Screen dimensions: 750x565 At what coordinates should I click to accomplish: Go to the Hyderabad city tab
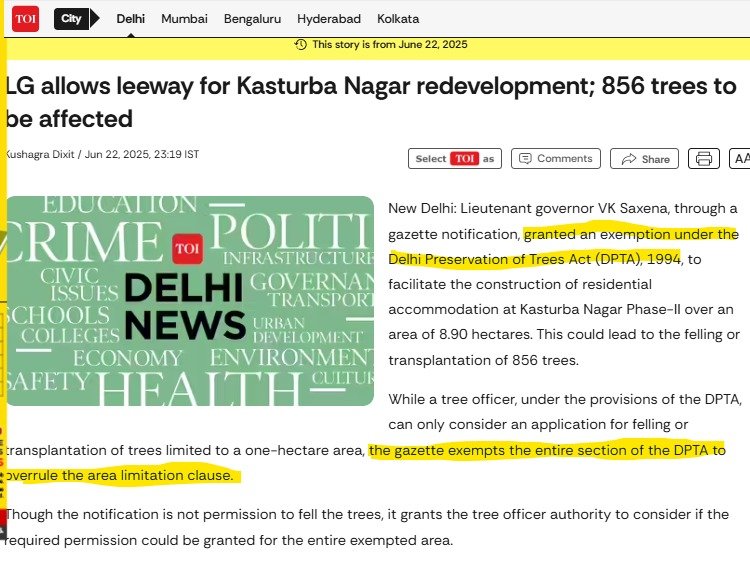[329, 19]
